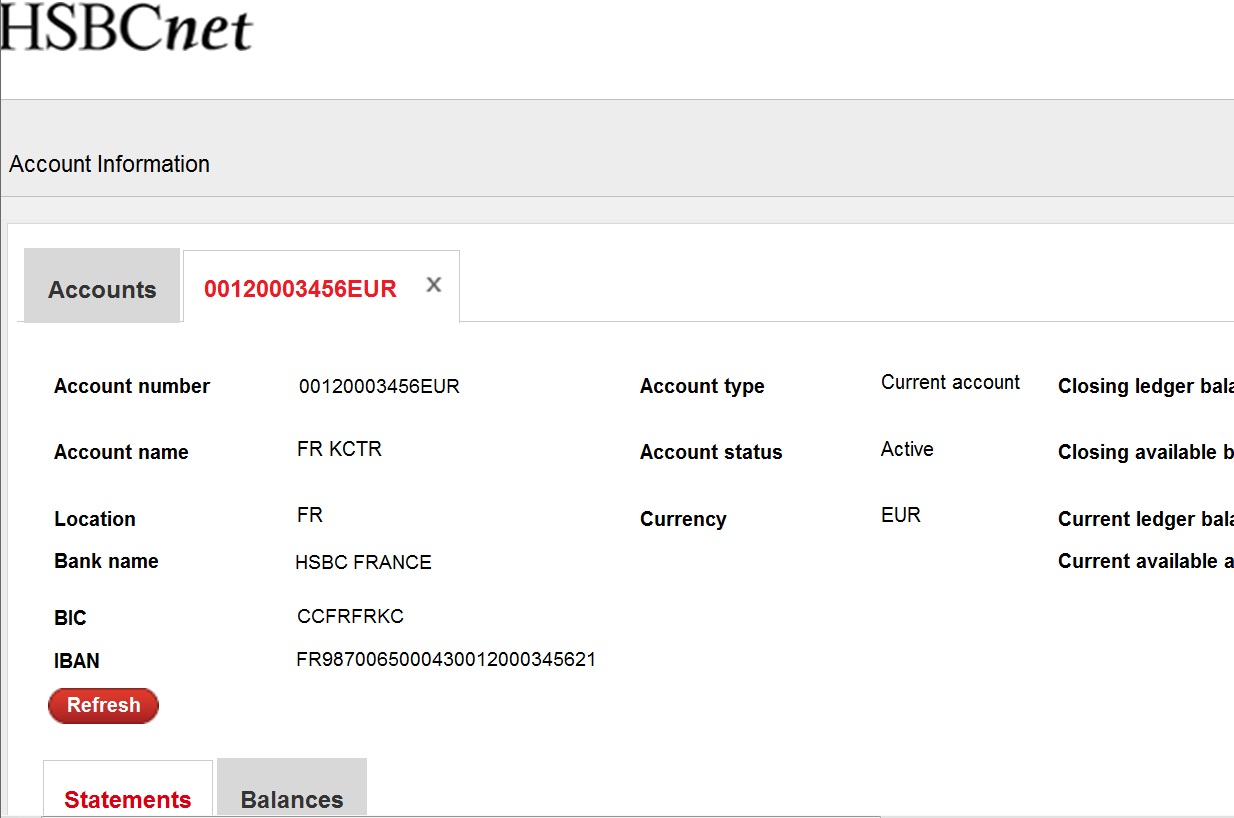Click the Account number label

[x=132, y=386]
